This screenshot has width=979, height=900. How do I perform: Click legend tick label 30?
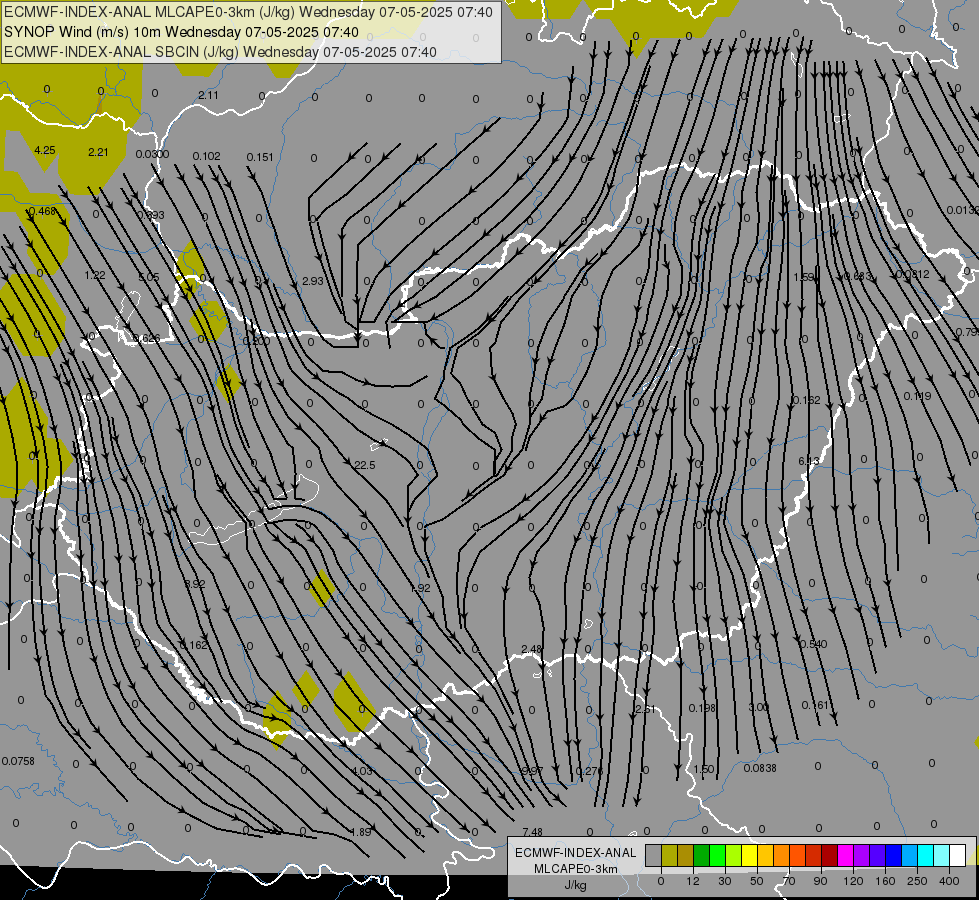tap(724, 881)
